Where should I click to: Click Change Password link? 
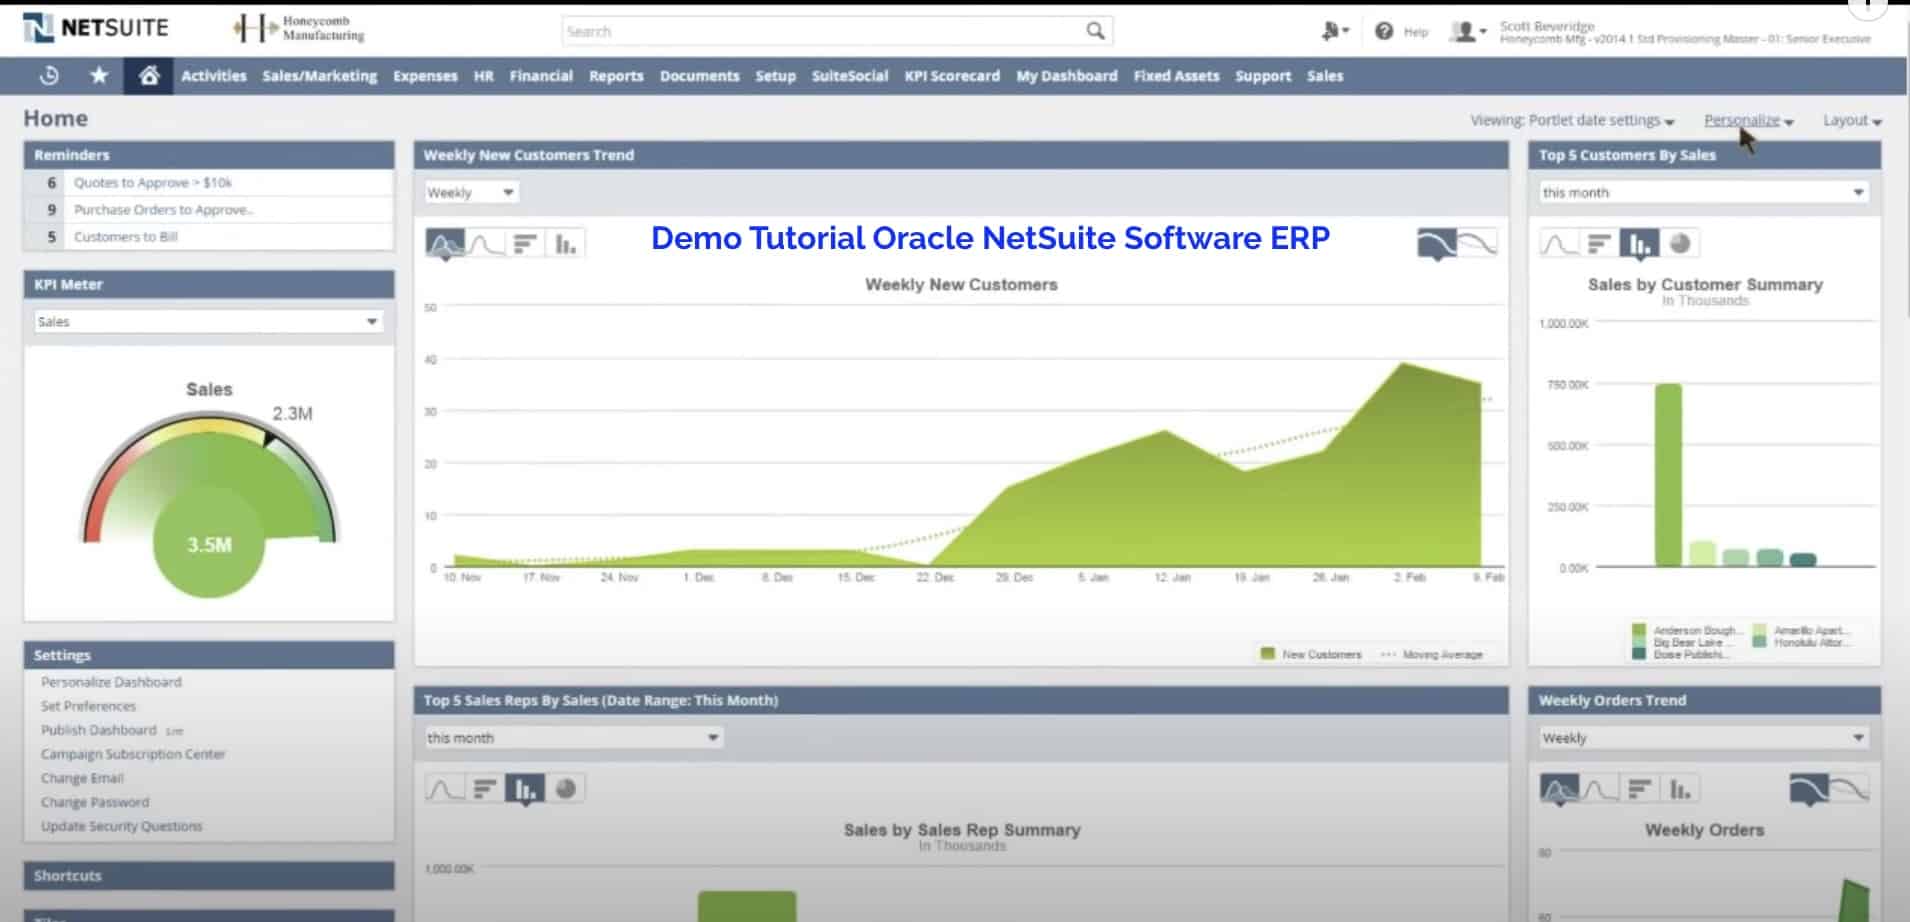pyautogui.click(x=95, y=802)
